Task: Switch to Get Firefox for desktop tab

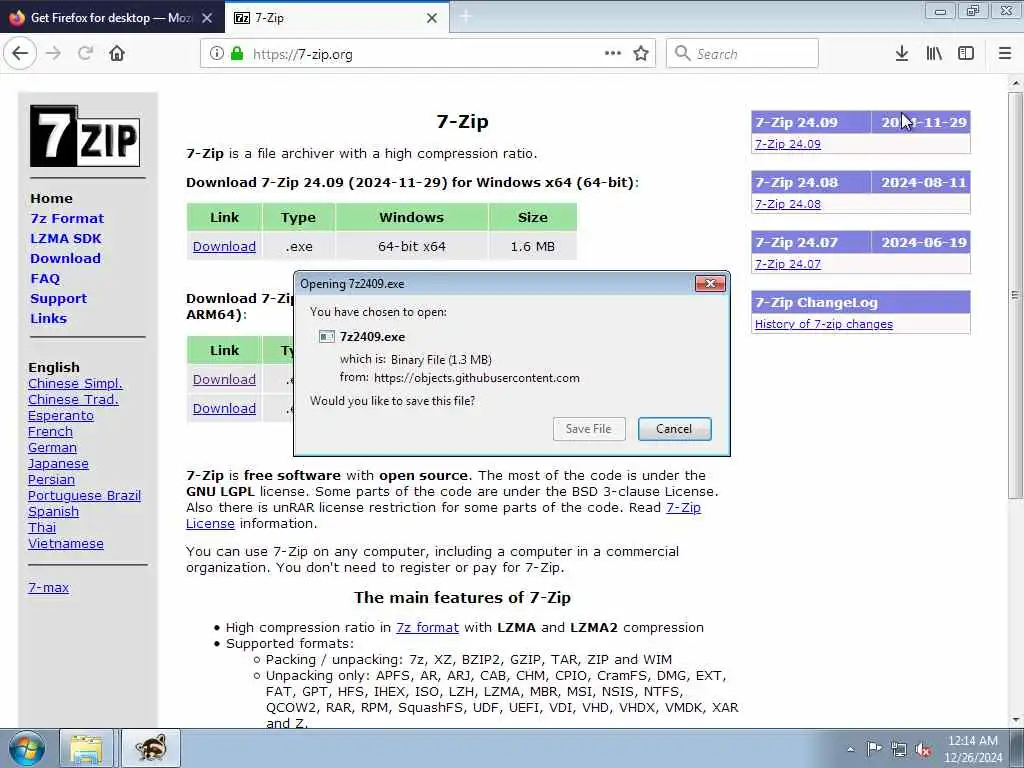Action: (112, 18)
